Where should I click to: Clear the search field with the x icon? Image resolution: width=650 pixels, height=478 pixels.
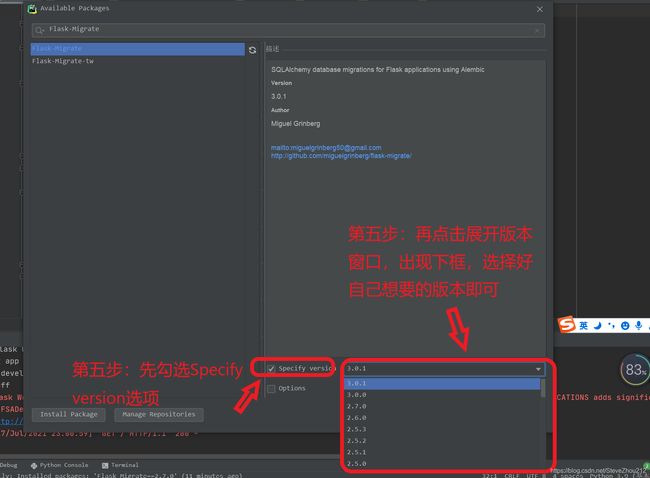(537, 30)
